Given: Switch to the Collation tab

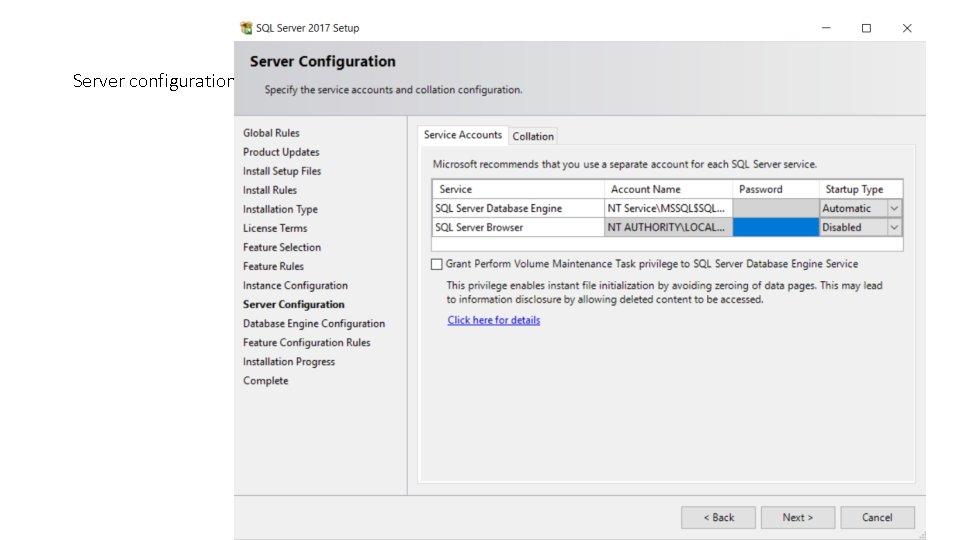Looking at the screenshot, I should point(533,136).
